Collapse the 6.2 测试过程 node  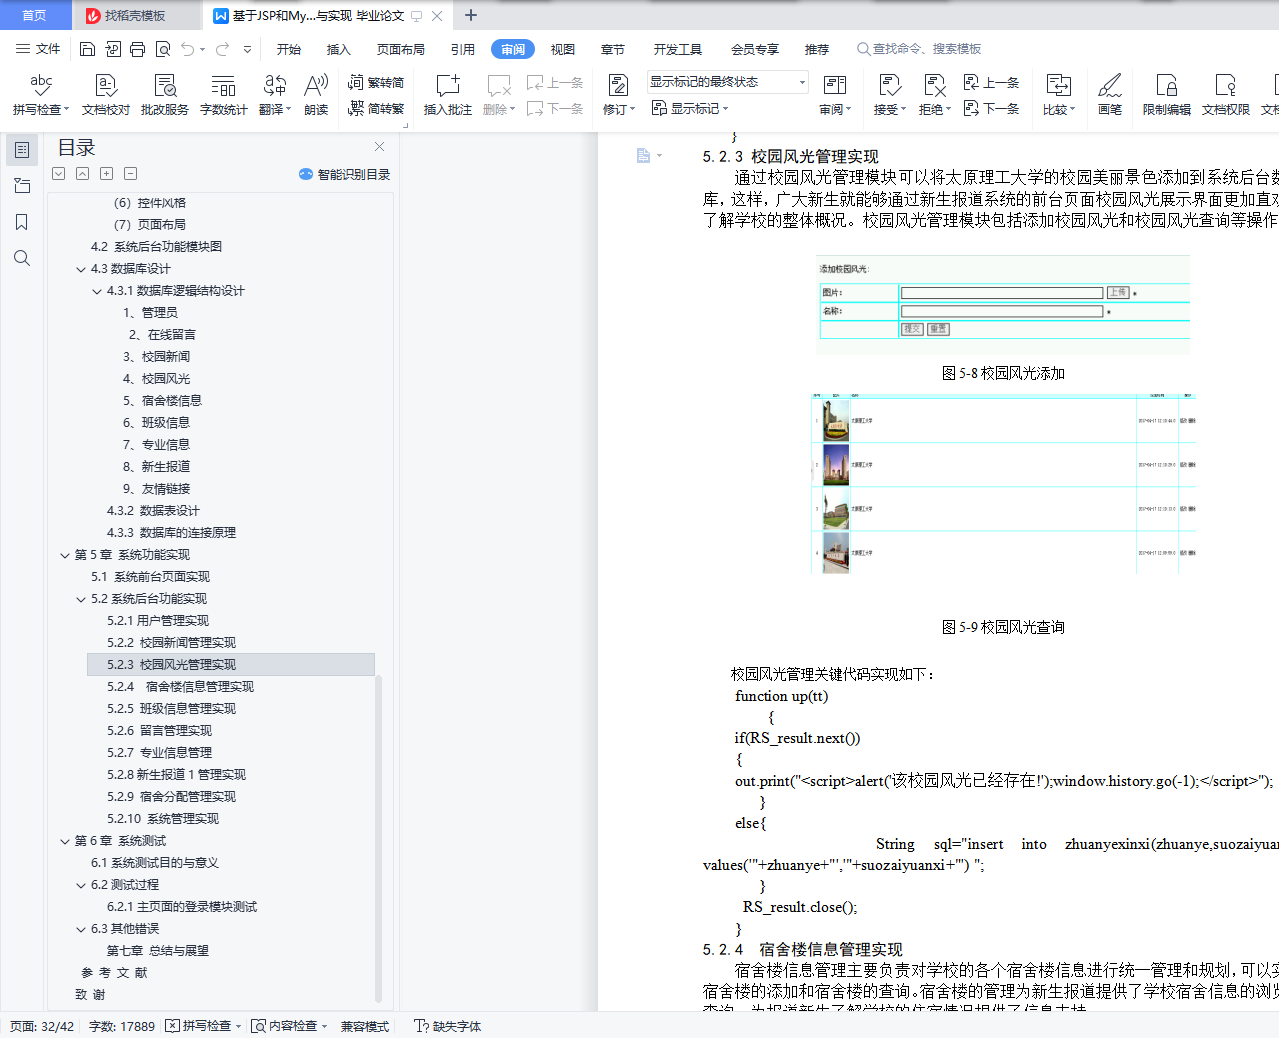[x=81, y=885]
